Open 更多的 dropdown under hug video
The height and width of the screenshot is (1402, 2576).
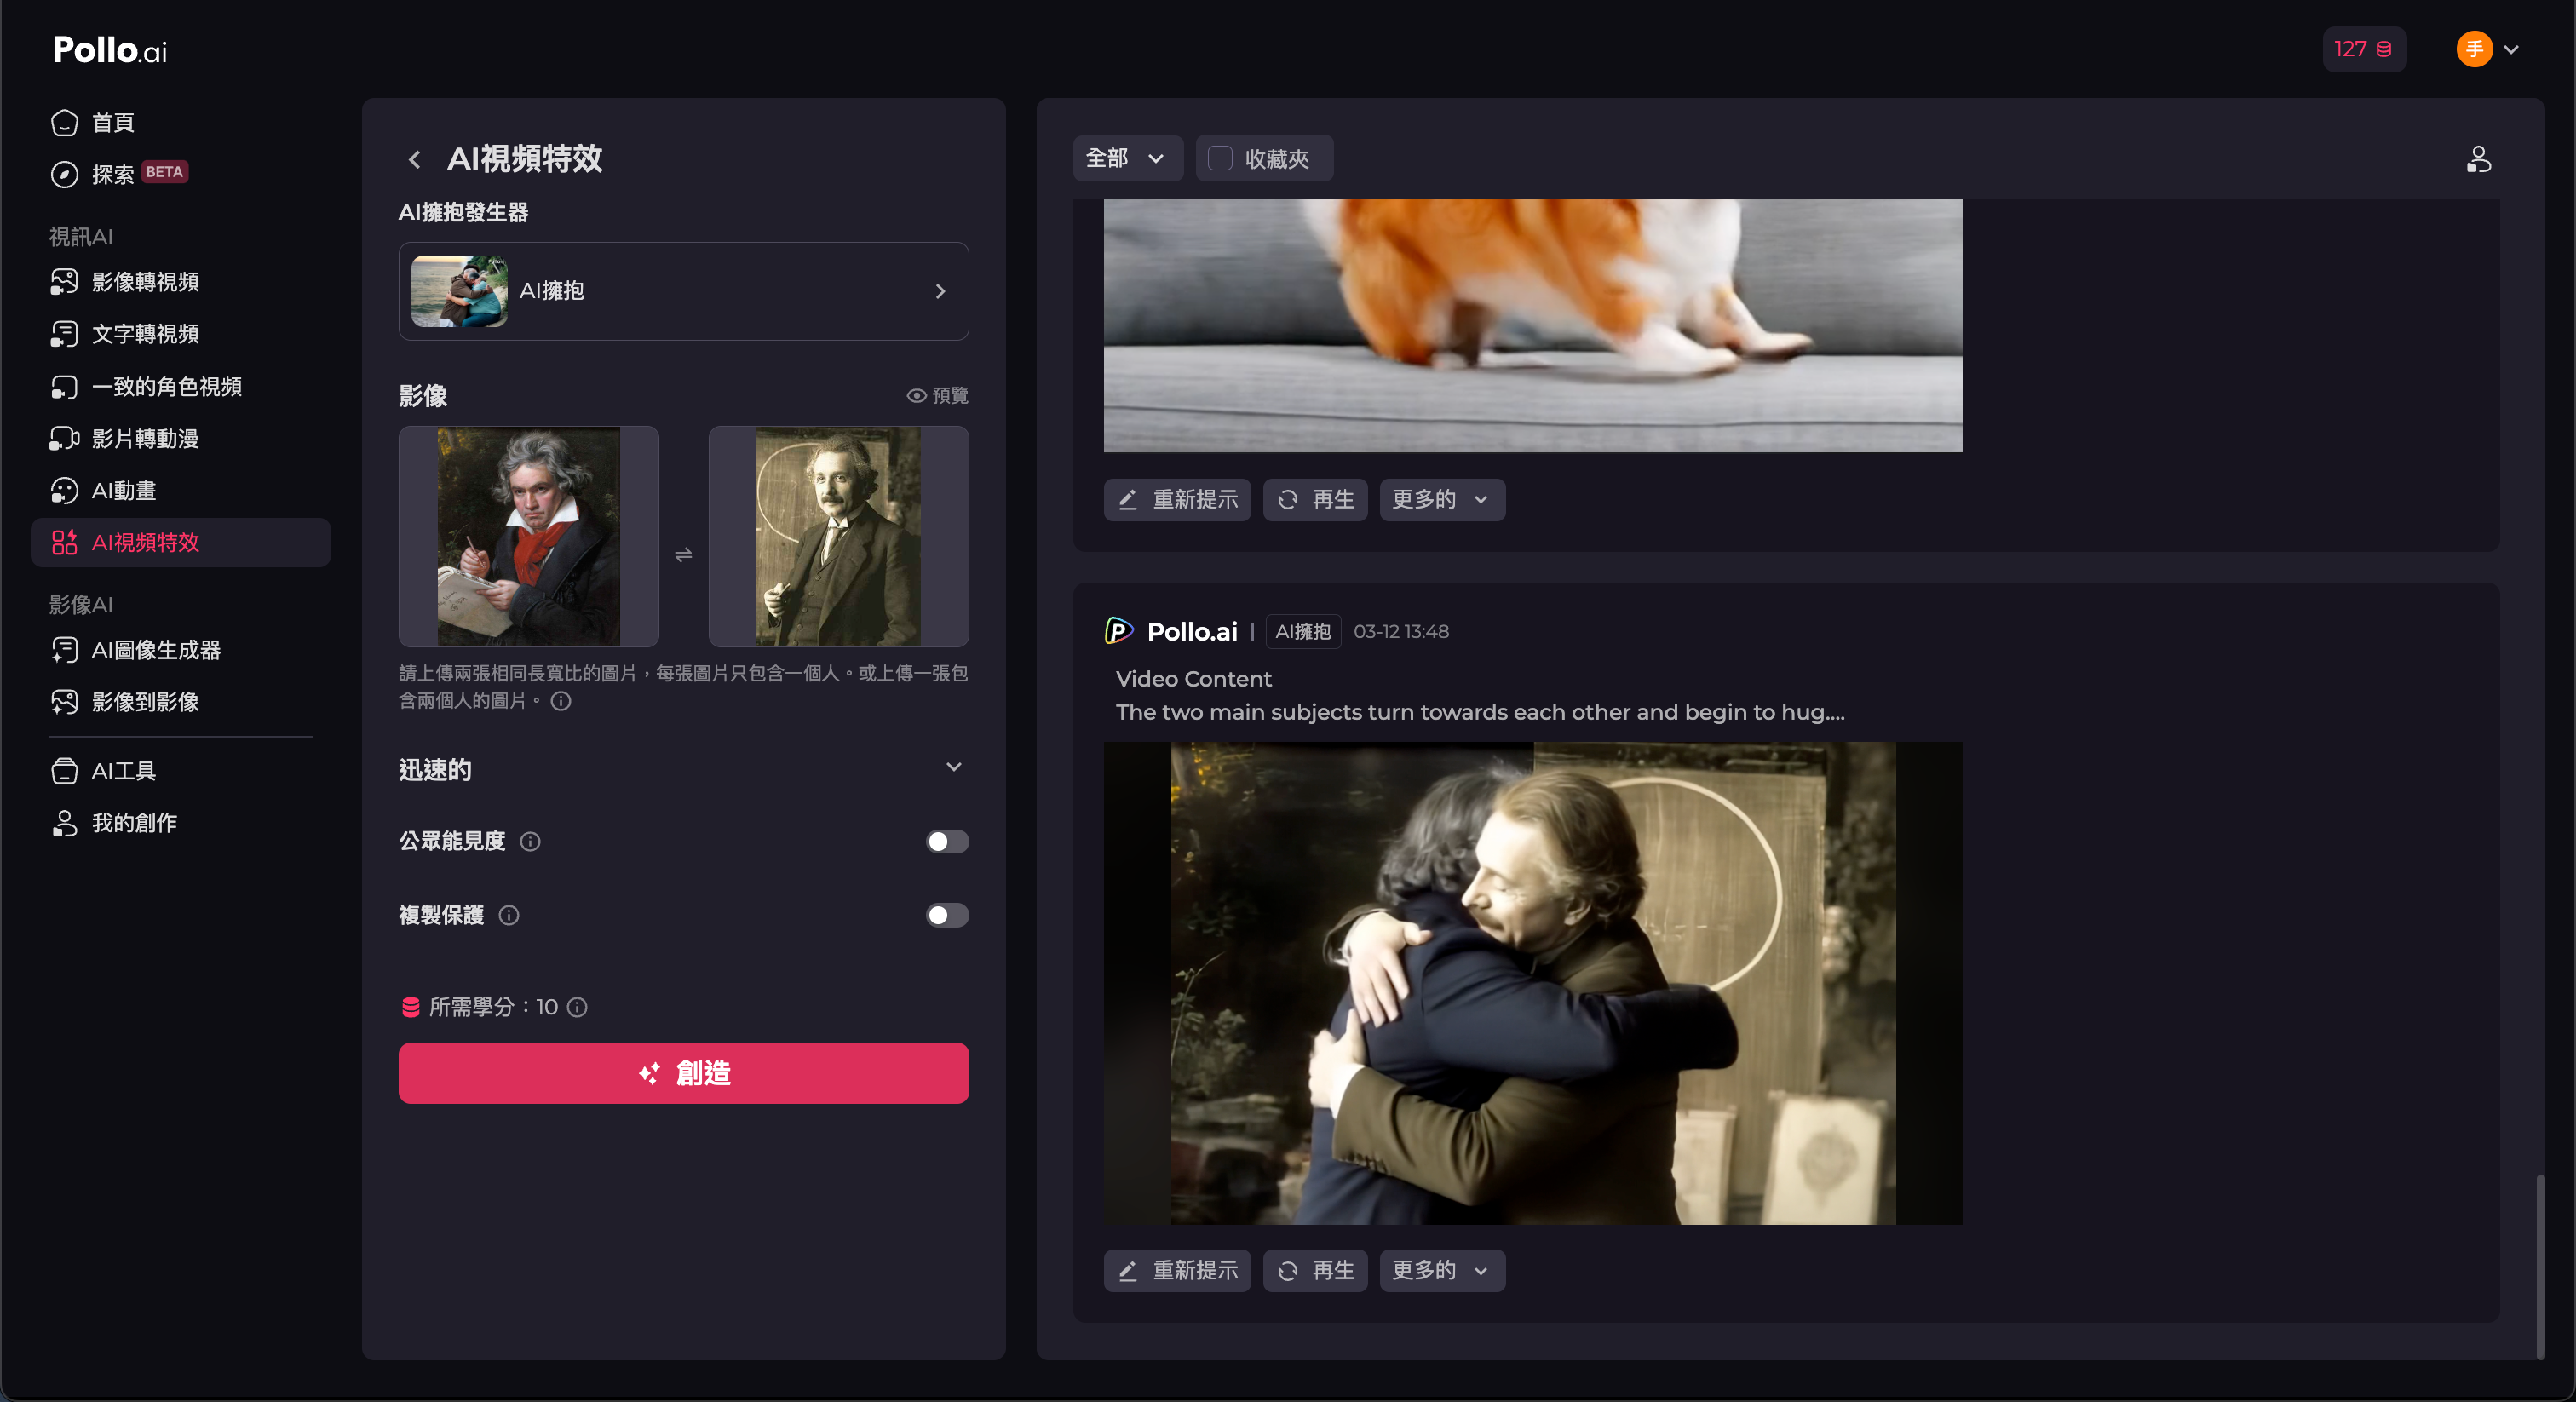click(x=1441, y=1270)
